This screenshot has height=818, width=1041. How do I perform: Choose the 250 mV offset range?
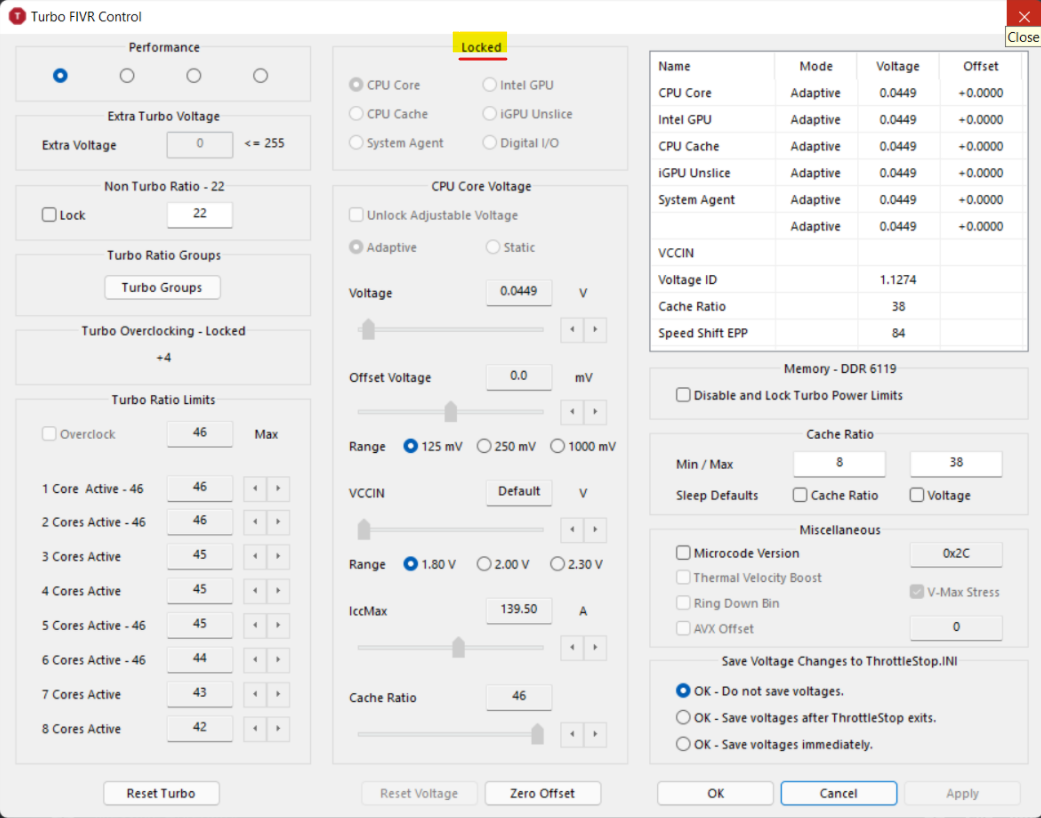point(484,446)
